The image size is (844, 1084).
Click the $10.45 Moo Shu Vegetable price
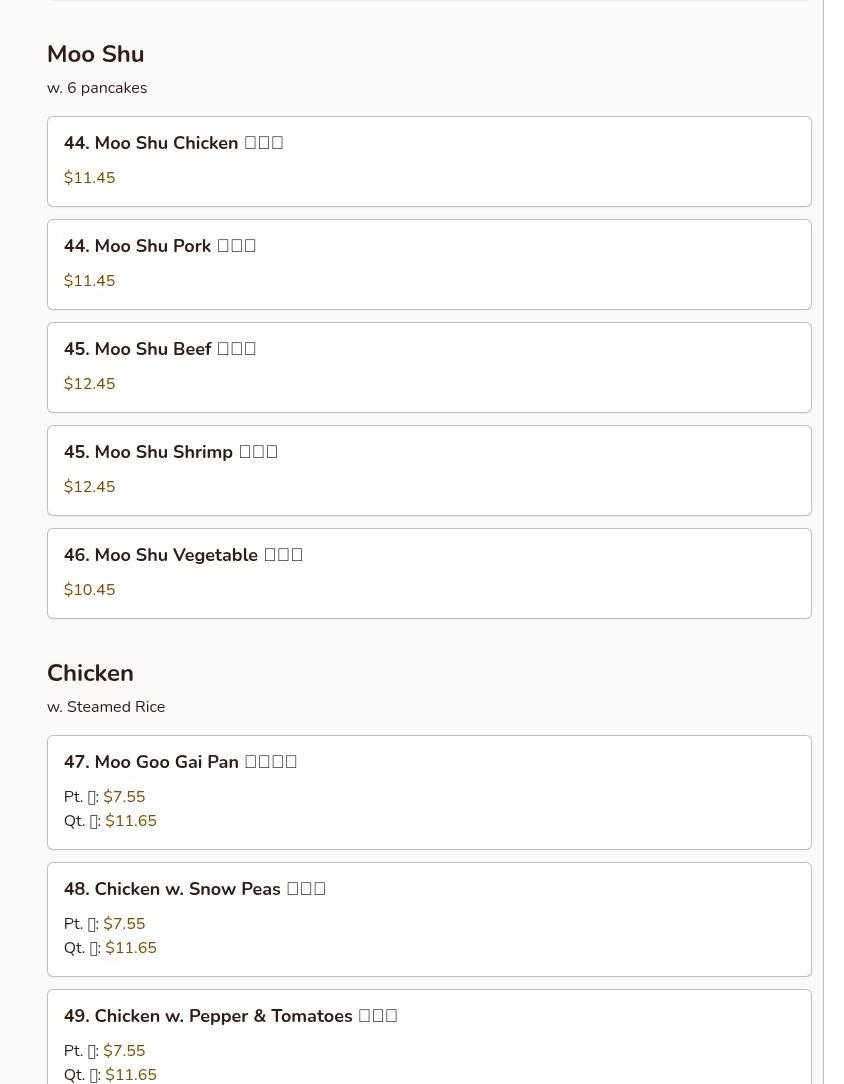[89, 590]
